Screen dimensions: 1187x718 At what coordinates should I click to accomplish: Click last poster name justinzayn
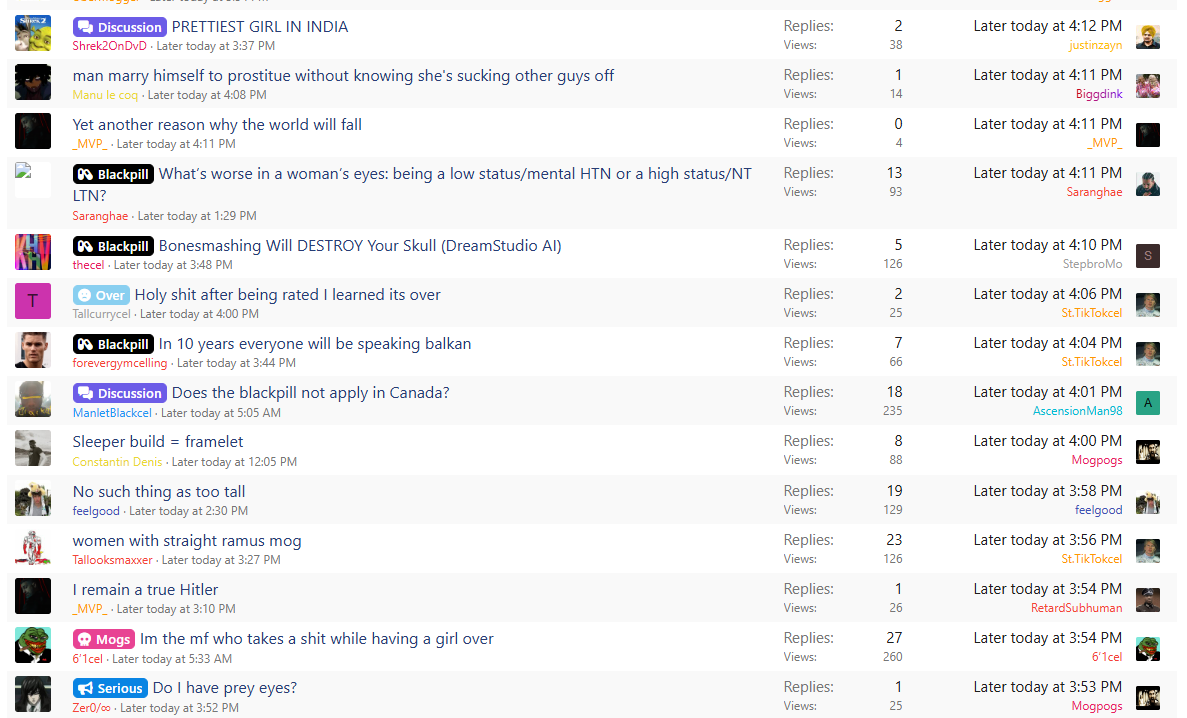point(1095,45)
